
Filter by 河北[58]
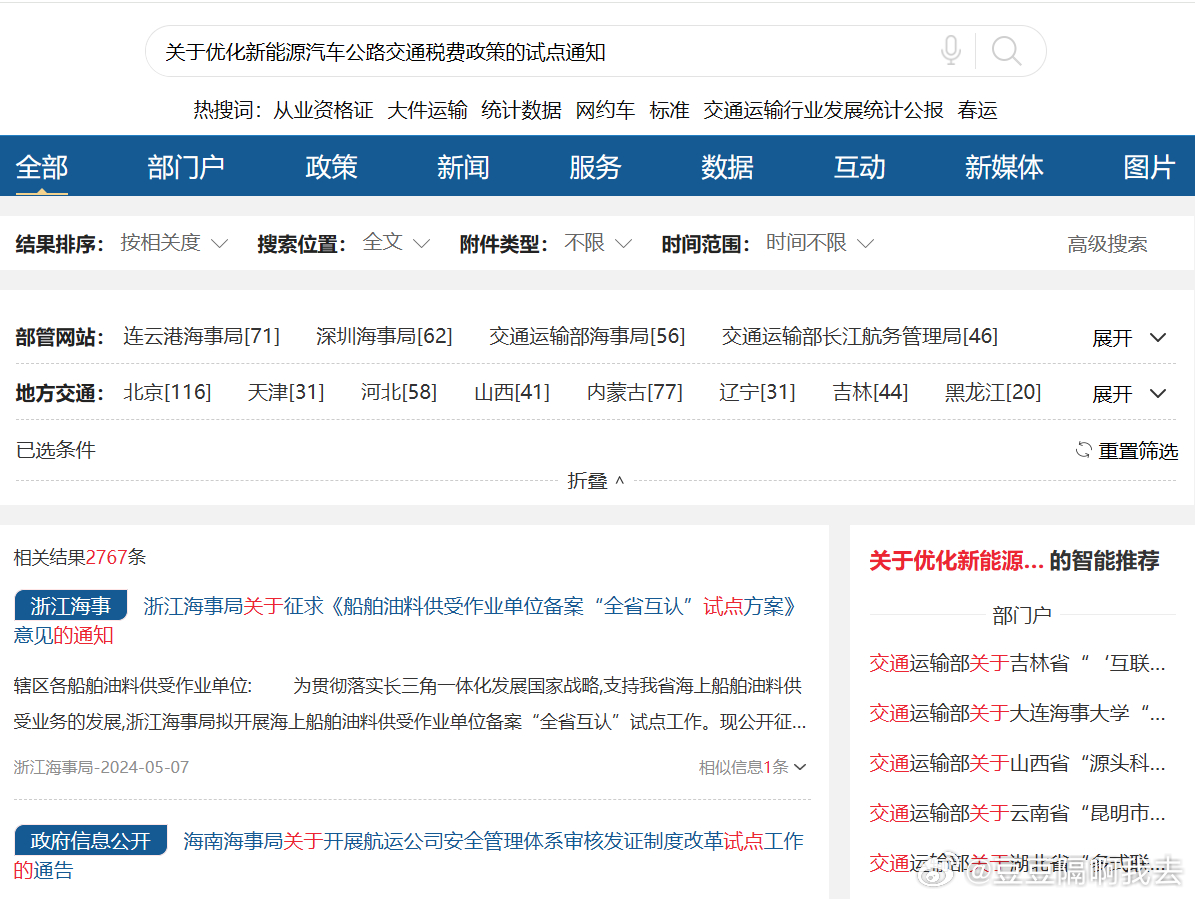click(x=399, y=392)
